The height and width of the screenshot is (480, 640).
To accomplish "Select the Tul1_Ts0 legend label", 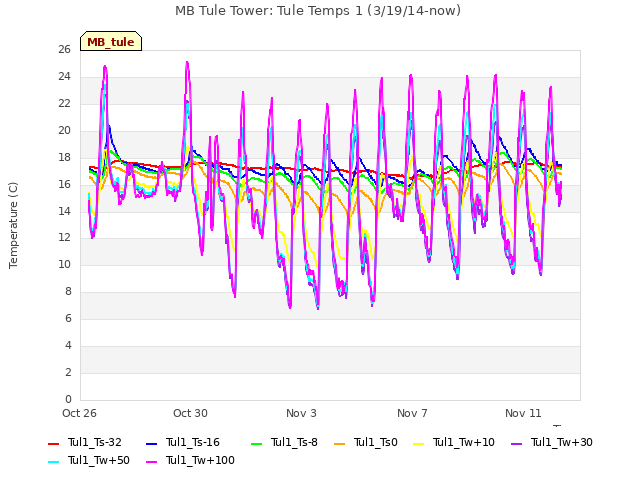I will click(376, 442).
